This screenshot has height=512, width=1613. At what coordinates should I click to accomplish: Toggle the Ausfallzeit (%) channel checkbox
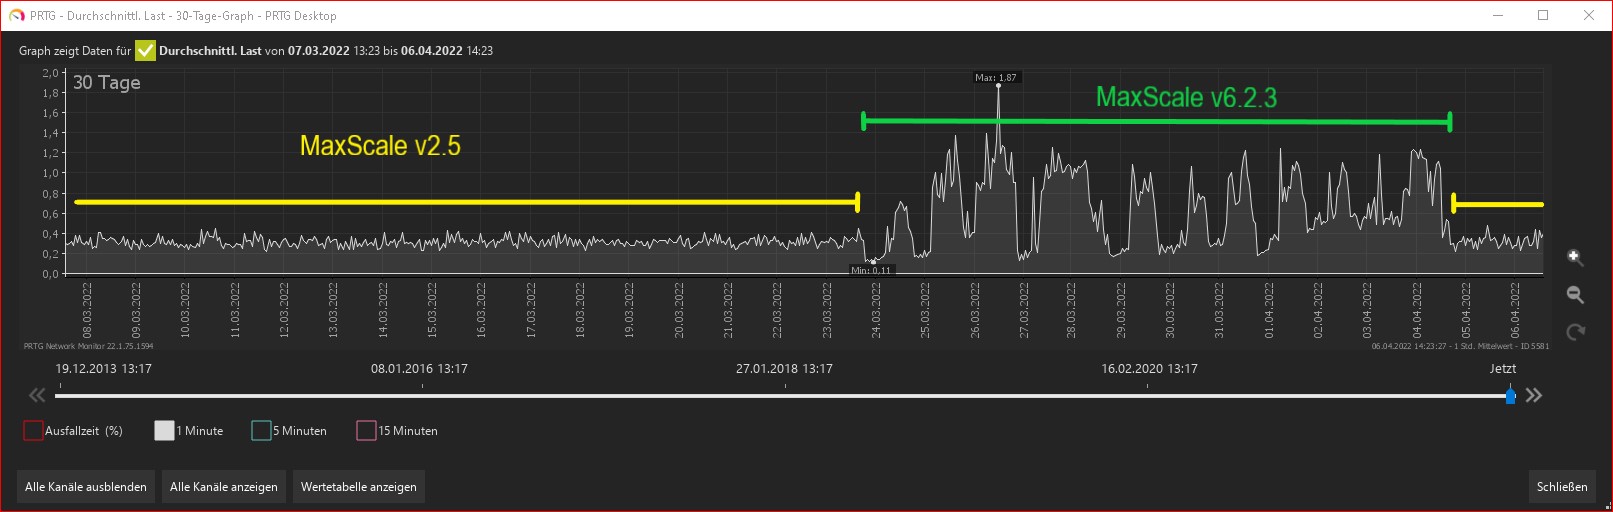point(33,431)
